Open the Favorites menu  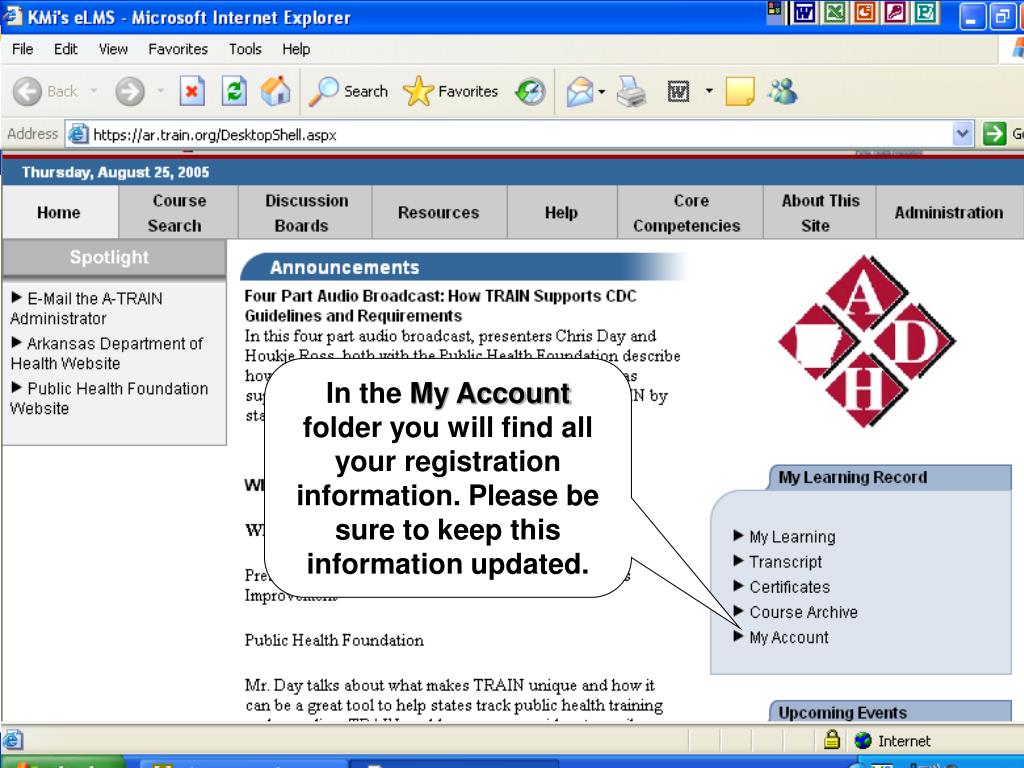pyautogui.click(x=178, y=49)
